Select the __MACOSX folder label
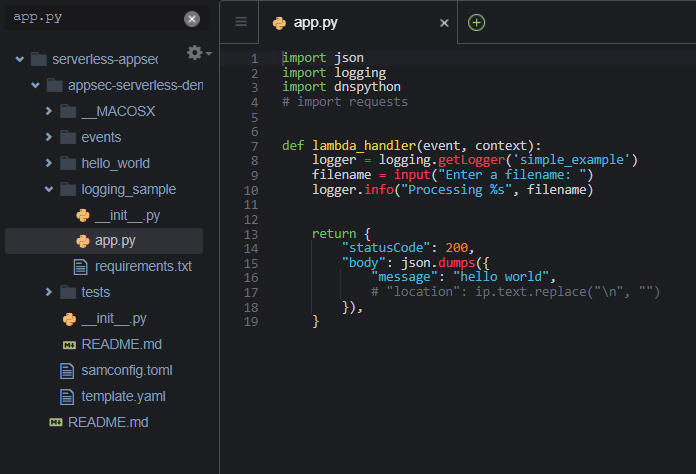 tap(118, 111)
